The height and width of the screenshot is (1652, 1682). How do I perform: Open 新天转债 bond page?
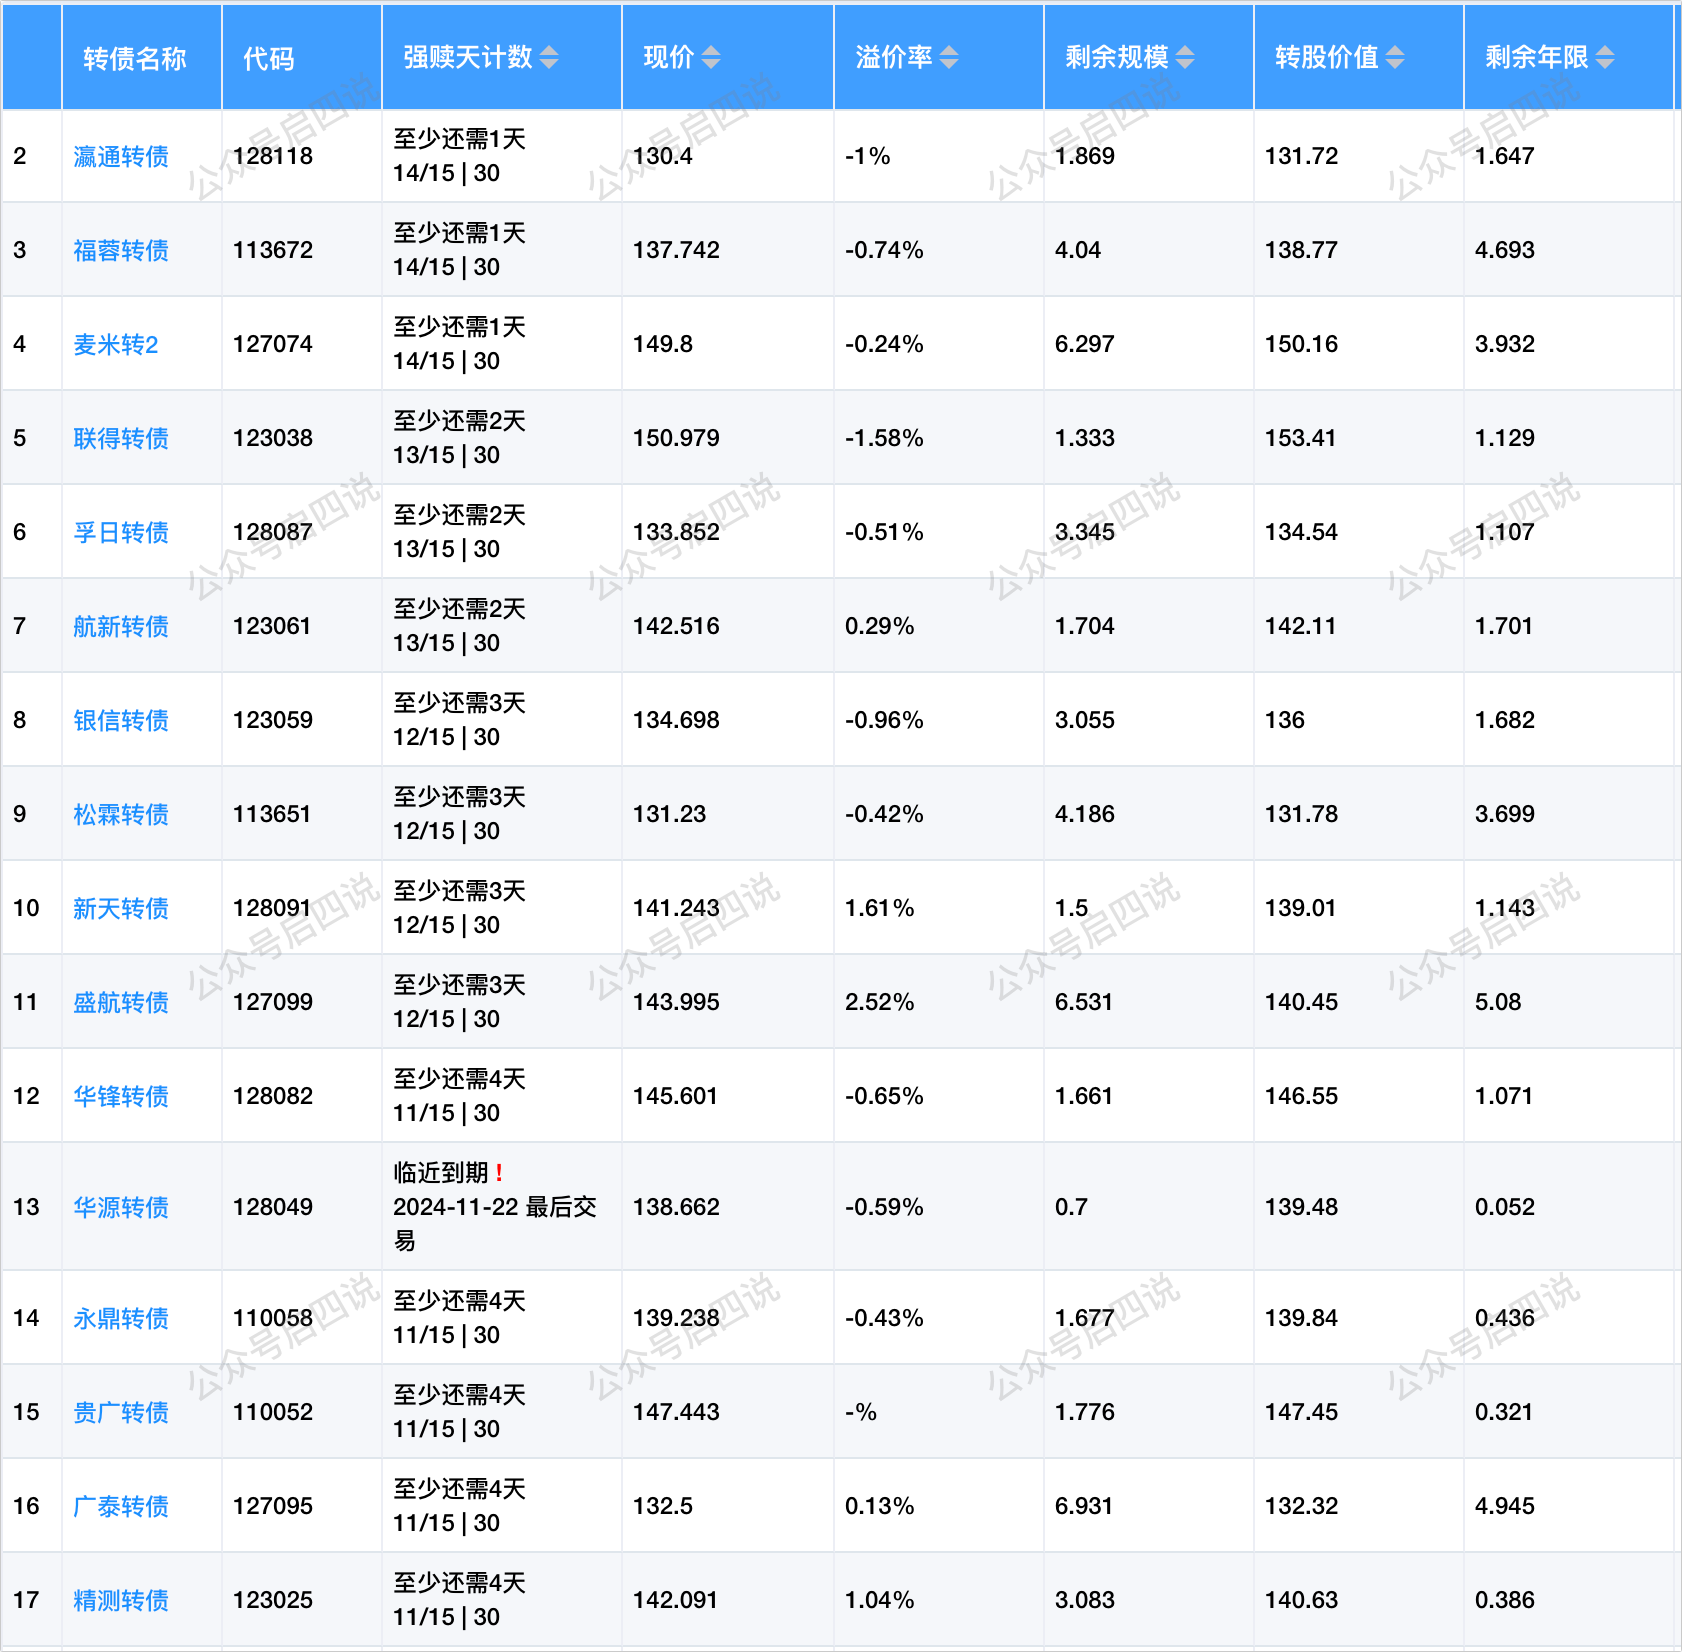click(121, 909)
